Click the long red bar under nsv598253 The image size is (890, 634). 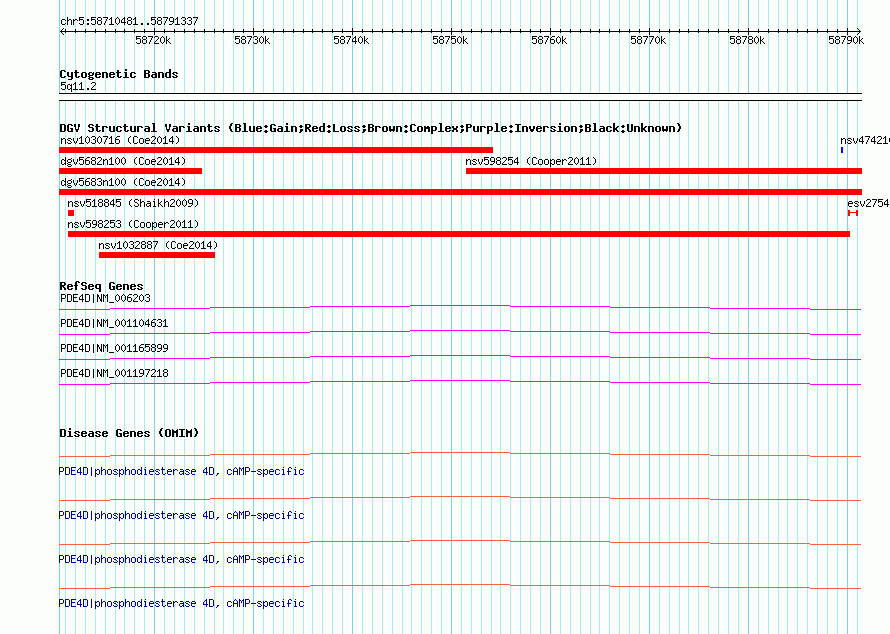point(459,234)
